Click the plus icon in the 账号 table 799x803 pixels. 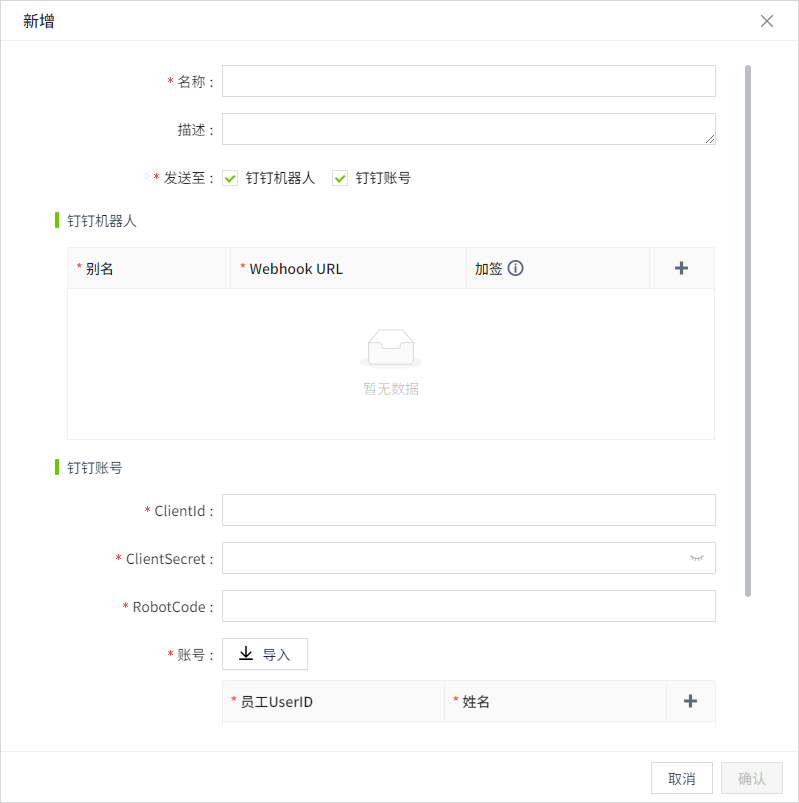(690, 701)
